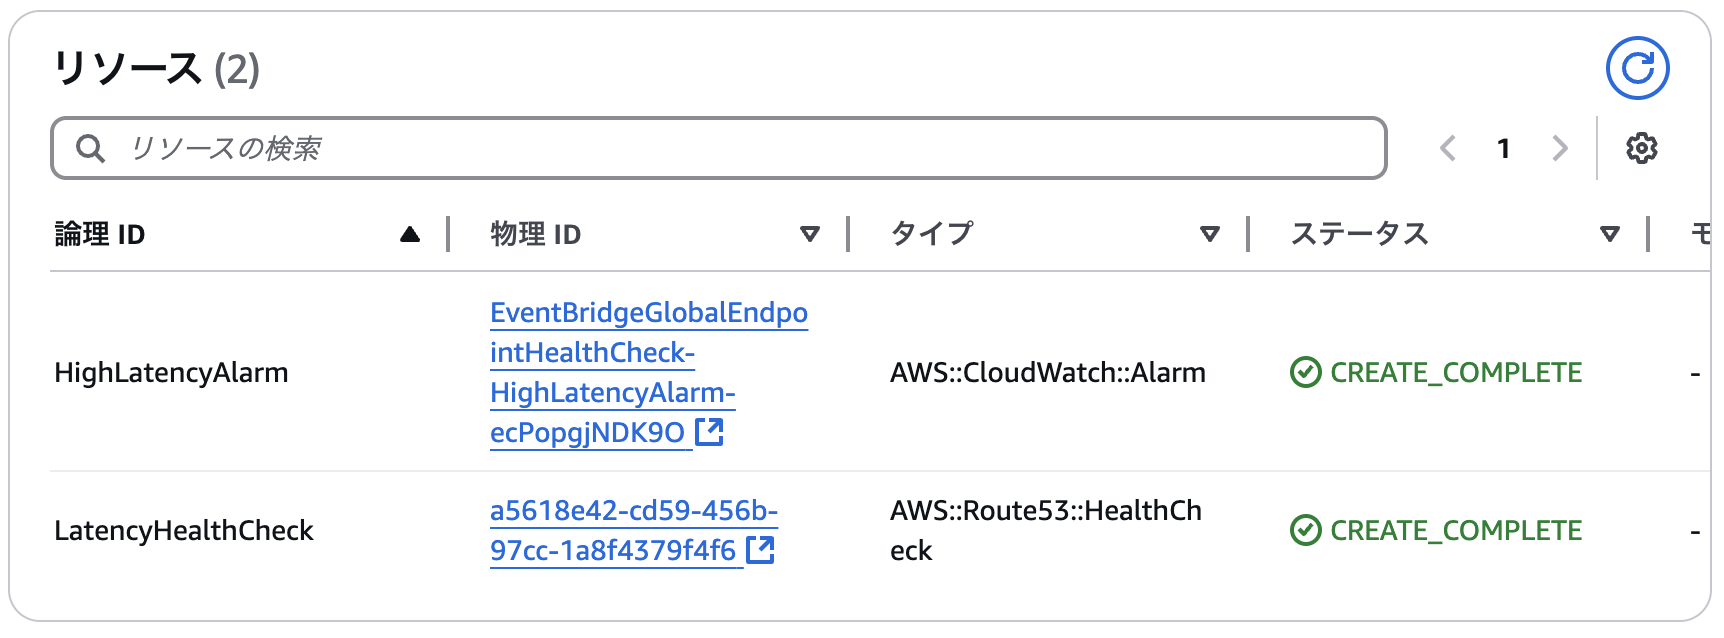Go to previous page arrow

(x=1447, y=148)
